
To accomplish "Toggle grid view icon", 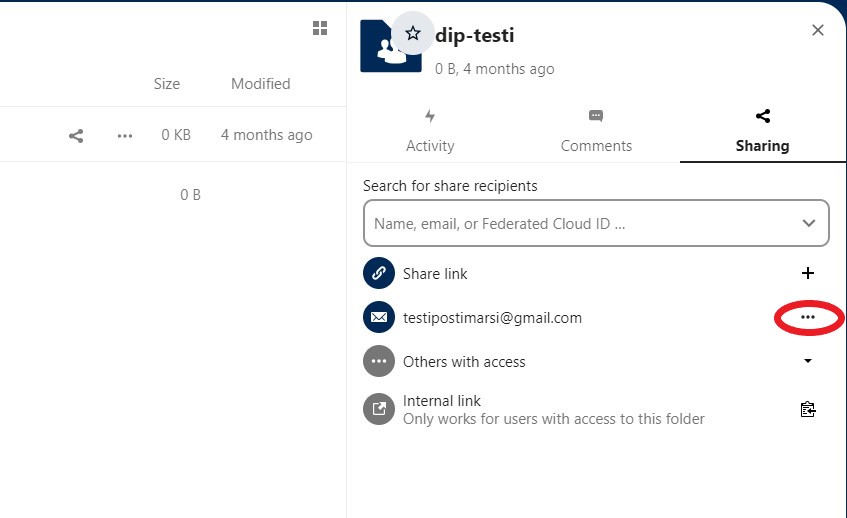I will tap(320, 28).
